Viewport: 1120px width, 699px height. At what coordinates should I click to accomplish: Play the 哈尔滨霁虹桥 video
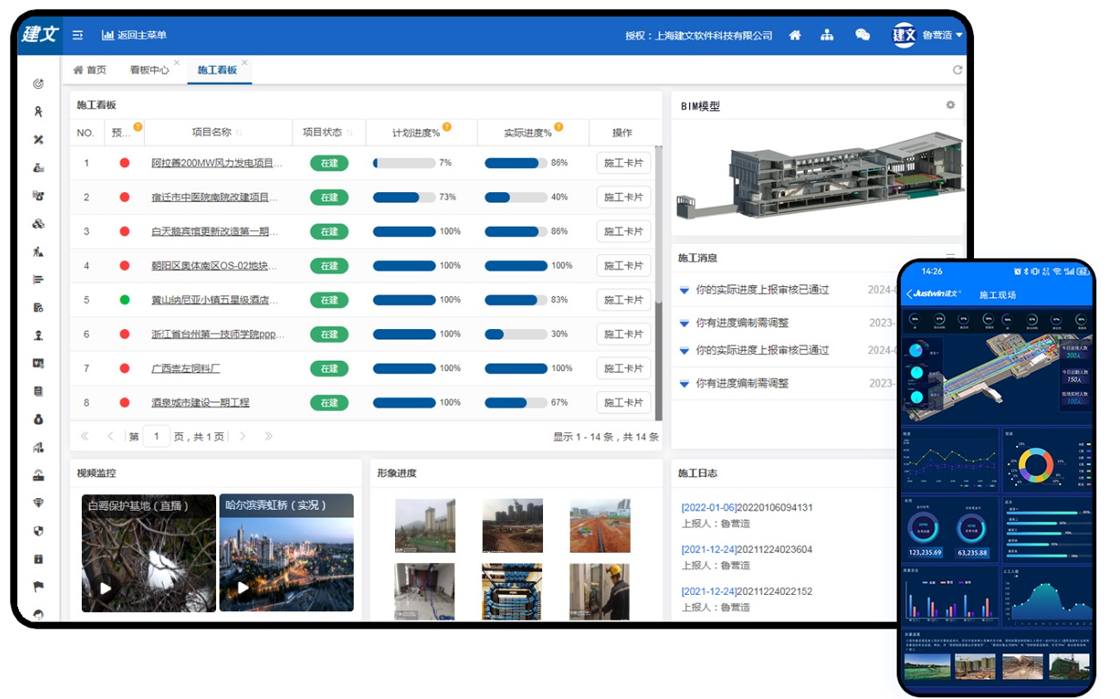[242, 588]
